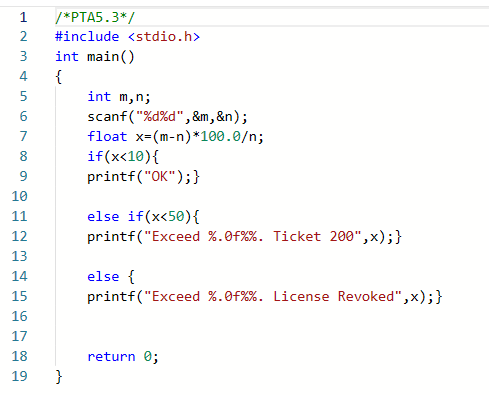This screenshot has width=489, height=395.
Task: Click line number 13 in the gutter
Action: pos(19,256)
